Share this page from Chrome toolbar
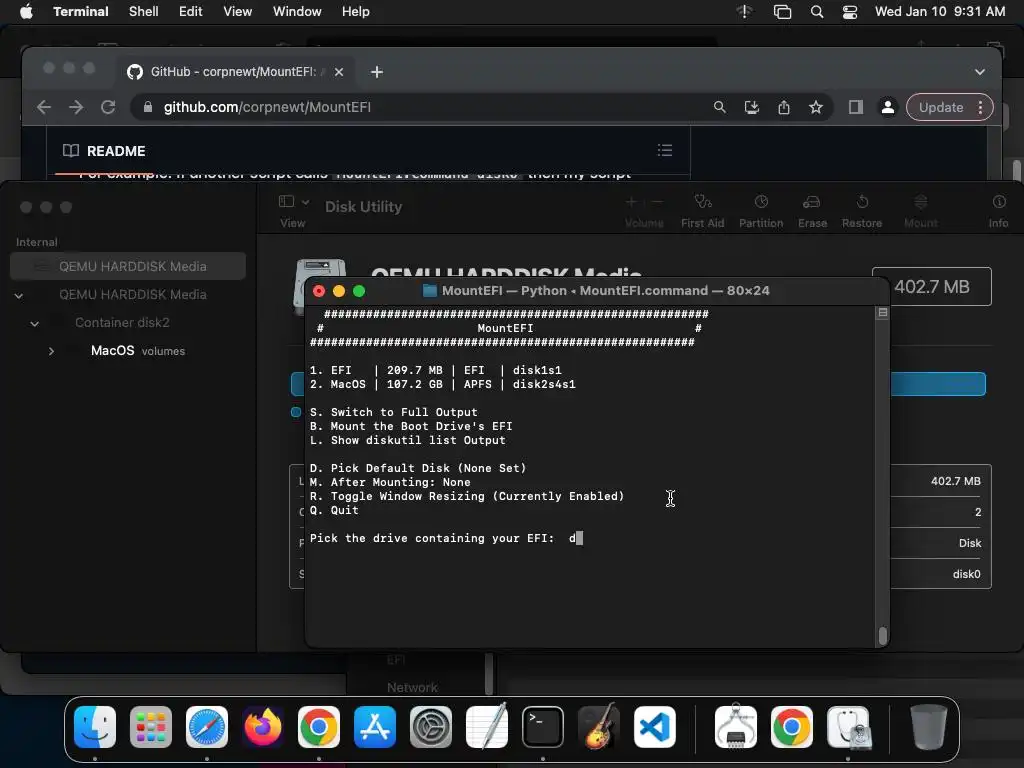This screenshot has height=768, width=1024. coord(784,107)
